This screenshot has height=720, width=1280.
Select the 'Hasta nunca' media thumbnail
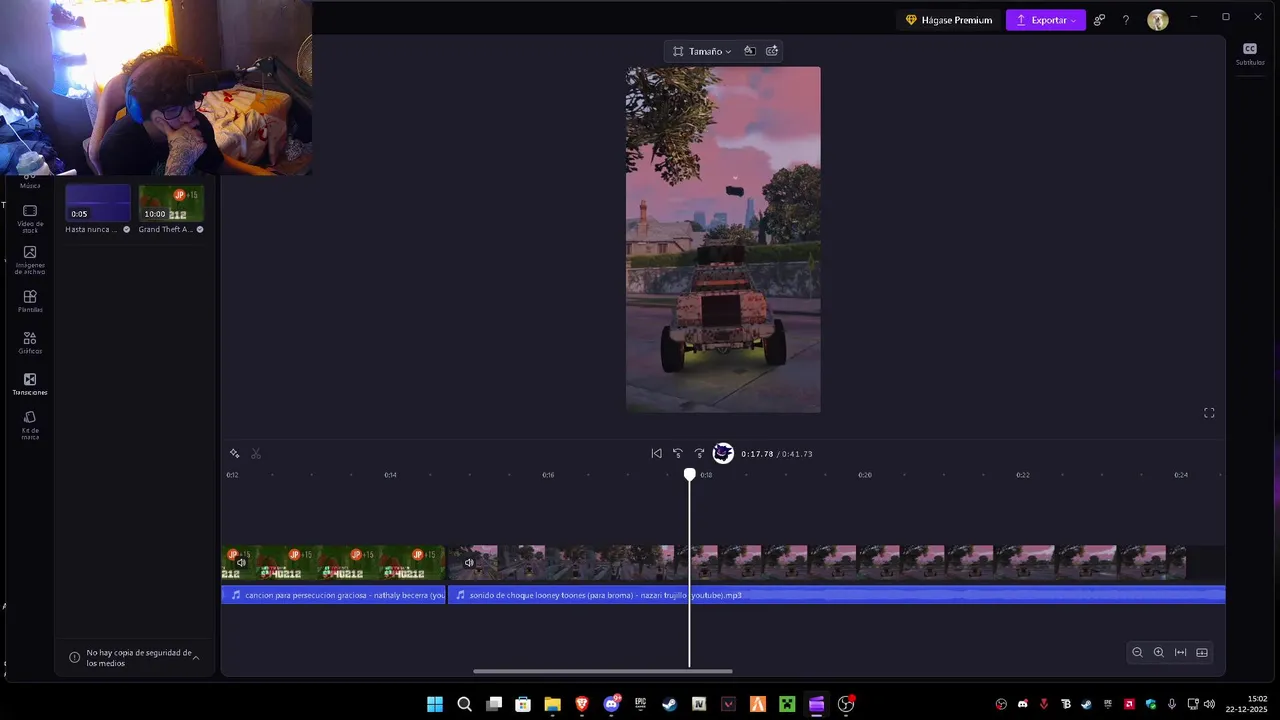click(x=98, y=203)
